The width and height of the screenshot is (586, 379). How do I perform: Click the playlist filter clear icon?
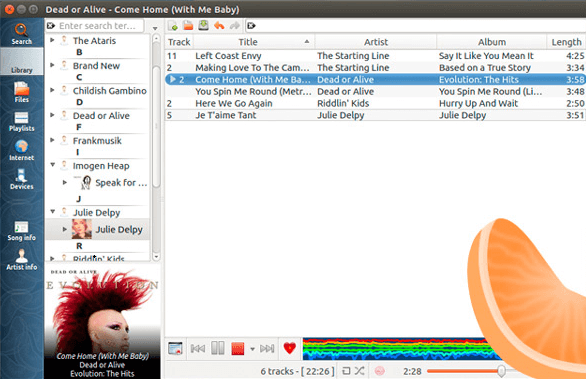click(252, 26)
